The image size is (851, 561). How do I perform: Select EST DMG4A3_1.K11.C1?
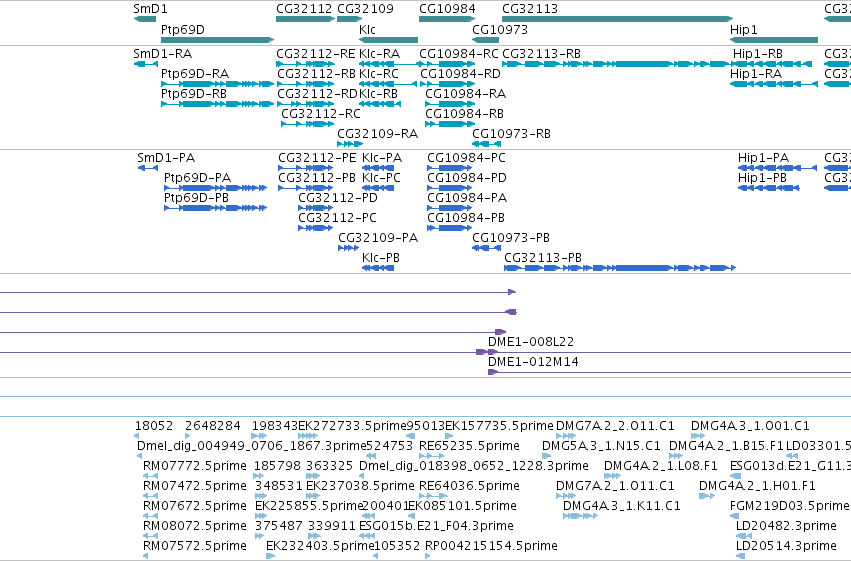tap(621, 506)
